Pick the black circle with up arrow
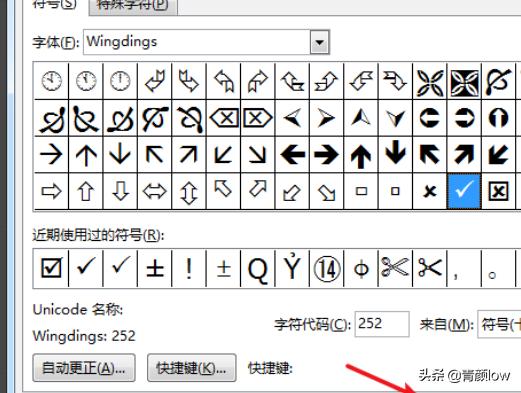521x393 pixels. 498,118
